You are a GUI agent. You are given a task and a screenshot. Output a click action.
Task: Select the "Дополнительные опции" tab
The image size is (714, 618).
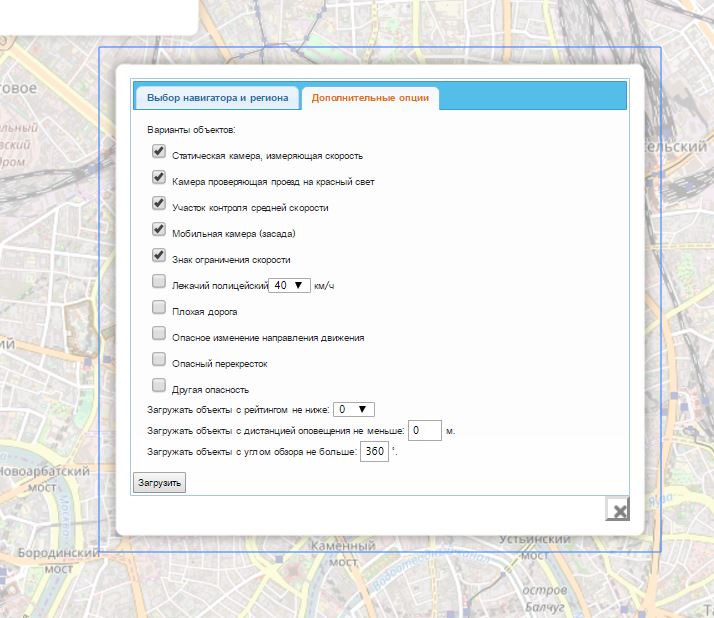(x=370, y=98)
